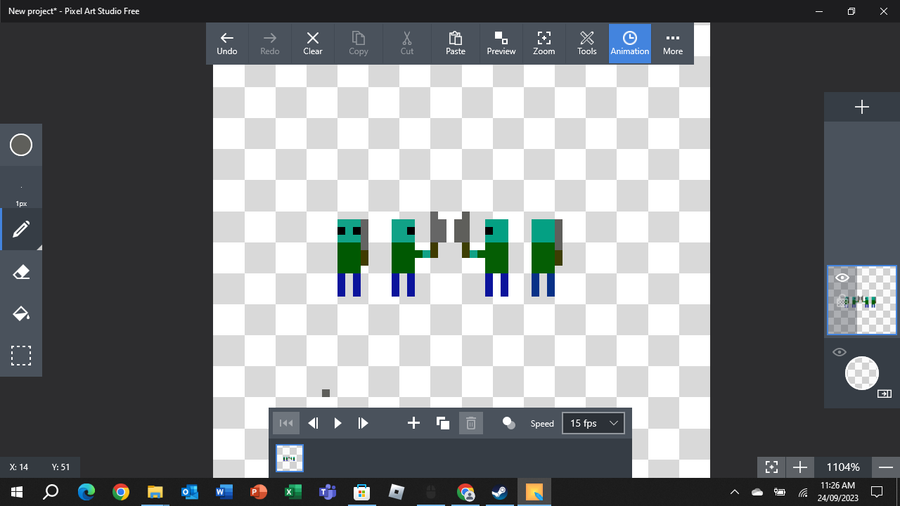This screenshot has height=506, width=900.
Task: Open Windows search from taskbar
Action: [x=51, y=492]
